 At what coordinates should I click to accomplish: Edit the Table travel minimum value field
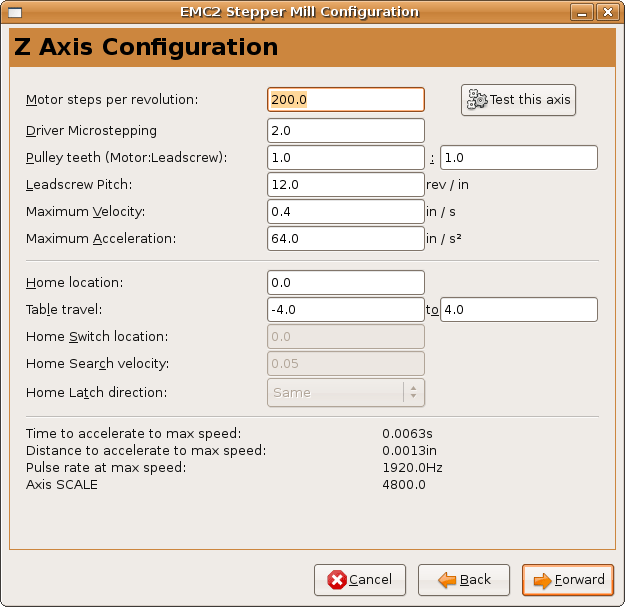pyautogui.click(x=346, y=310)
